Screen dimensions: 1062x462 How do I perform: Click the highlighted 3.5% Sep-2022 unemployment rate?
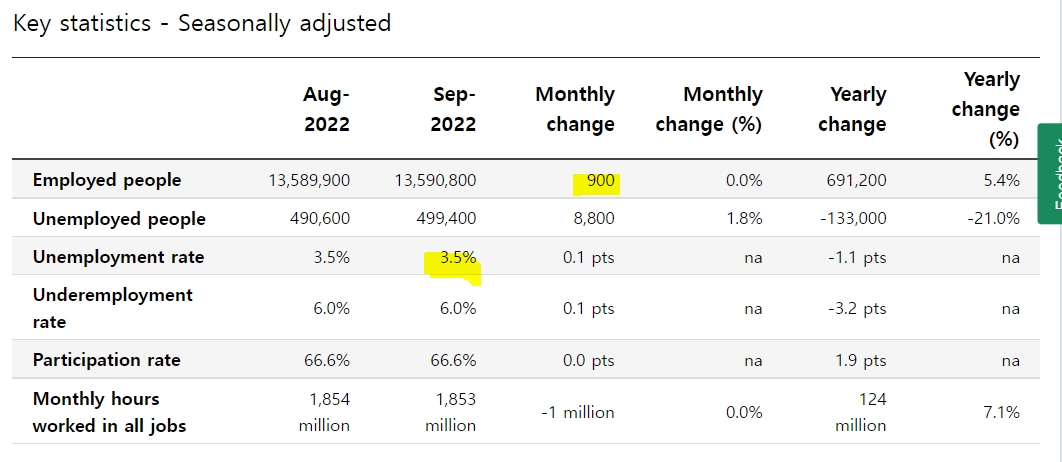tap(458, 257)
